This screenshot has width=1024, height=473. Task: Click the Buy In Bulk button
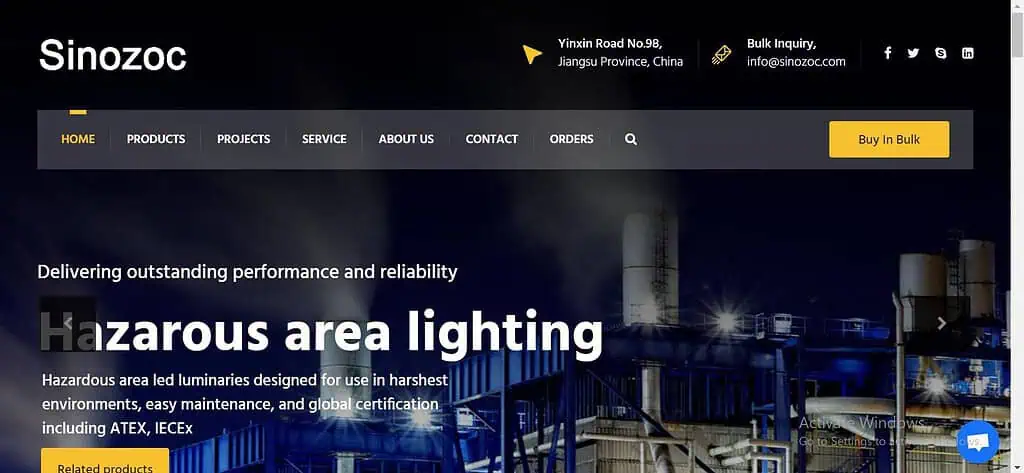[x=889, y=139]
